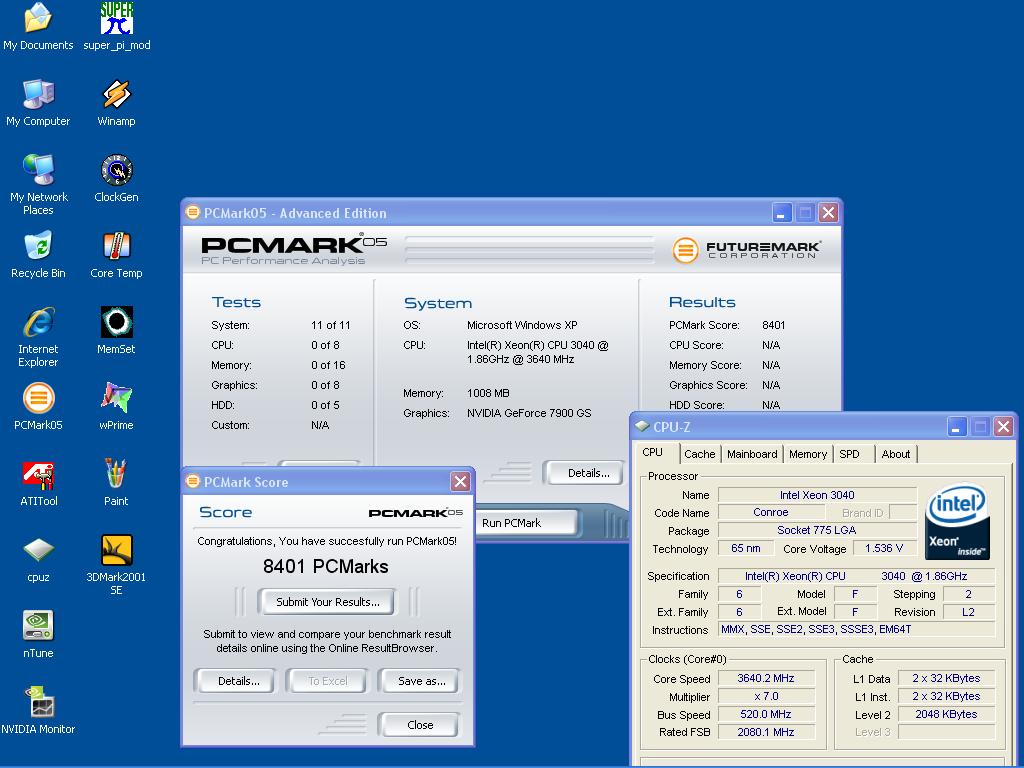Image resolution: width=1024 pixels, height=768 pixels.
Task: Open the Mainboard tab
Action: coord(752,454)
